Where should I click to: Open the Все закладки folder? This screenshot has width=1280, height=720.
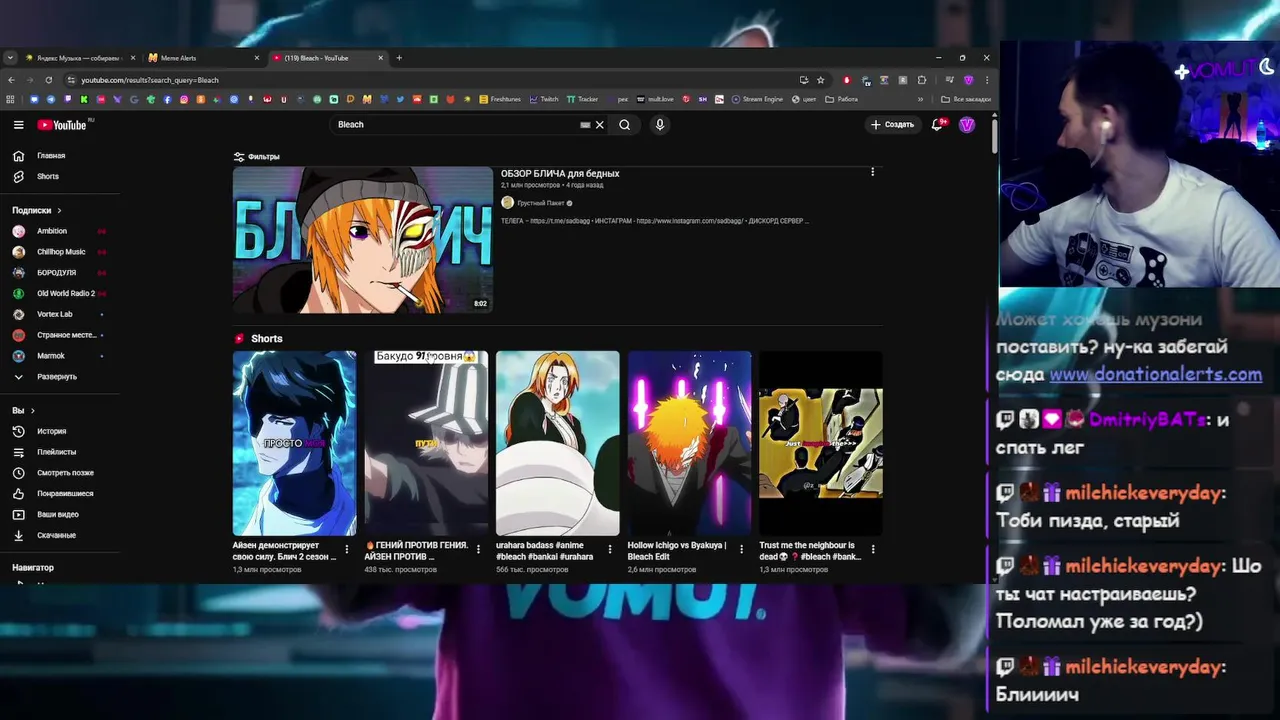(x=966, y=99)
